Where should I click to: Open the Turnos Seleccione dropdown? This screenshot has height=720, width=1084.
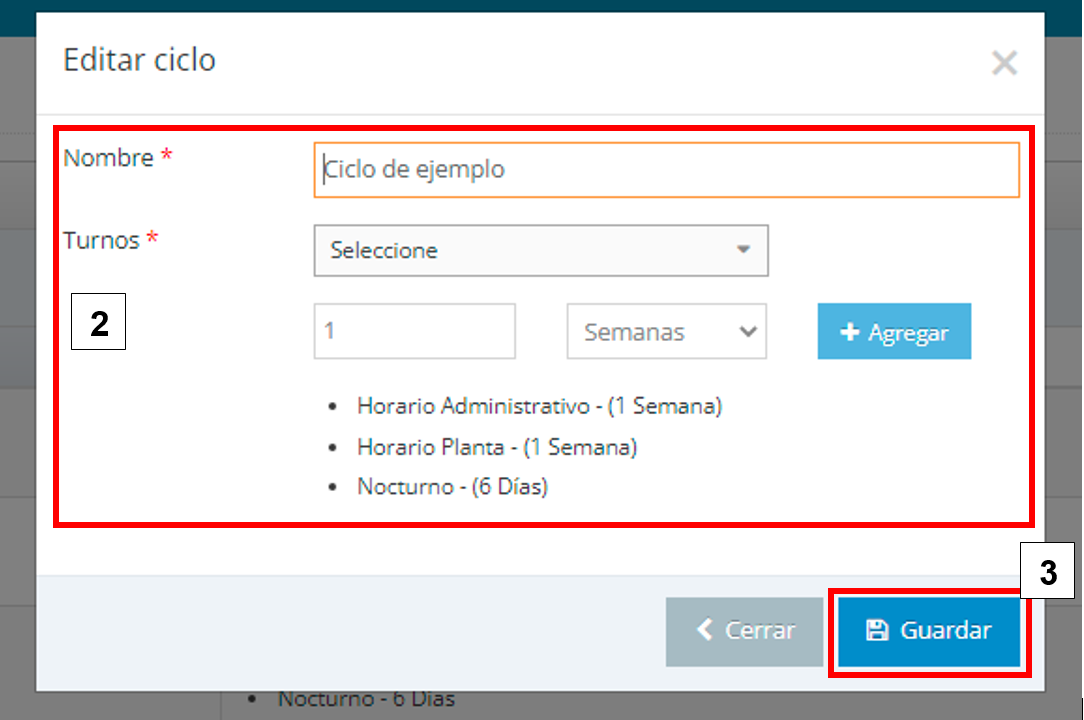point(540,250)
